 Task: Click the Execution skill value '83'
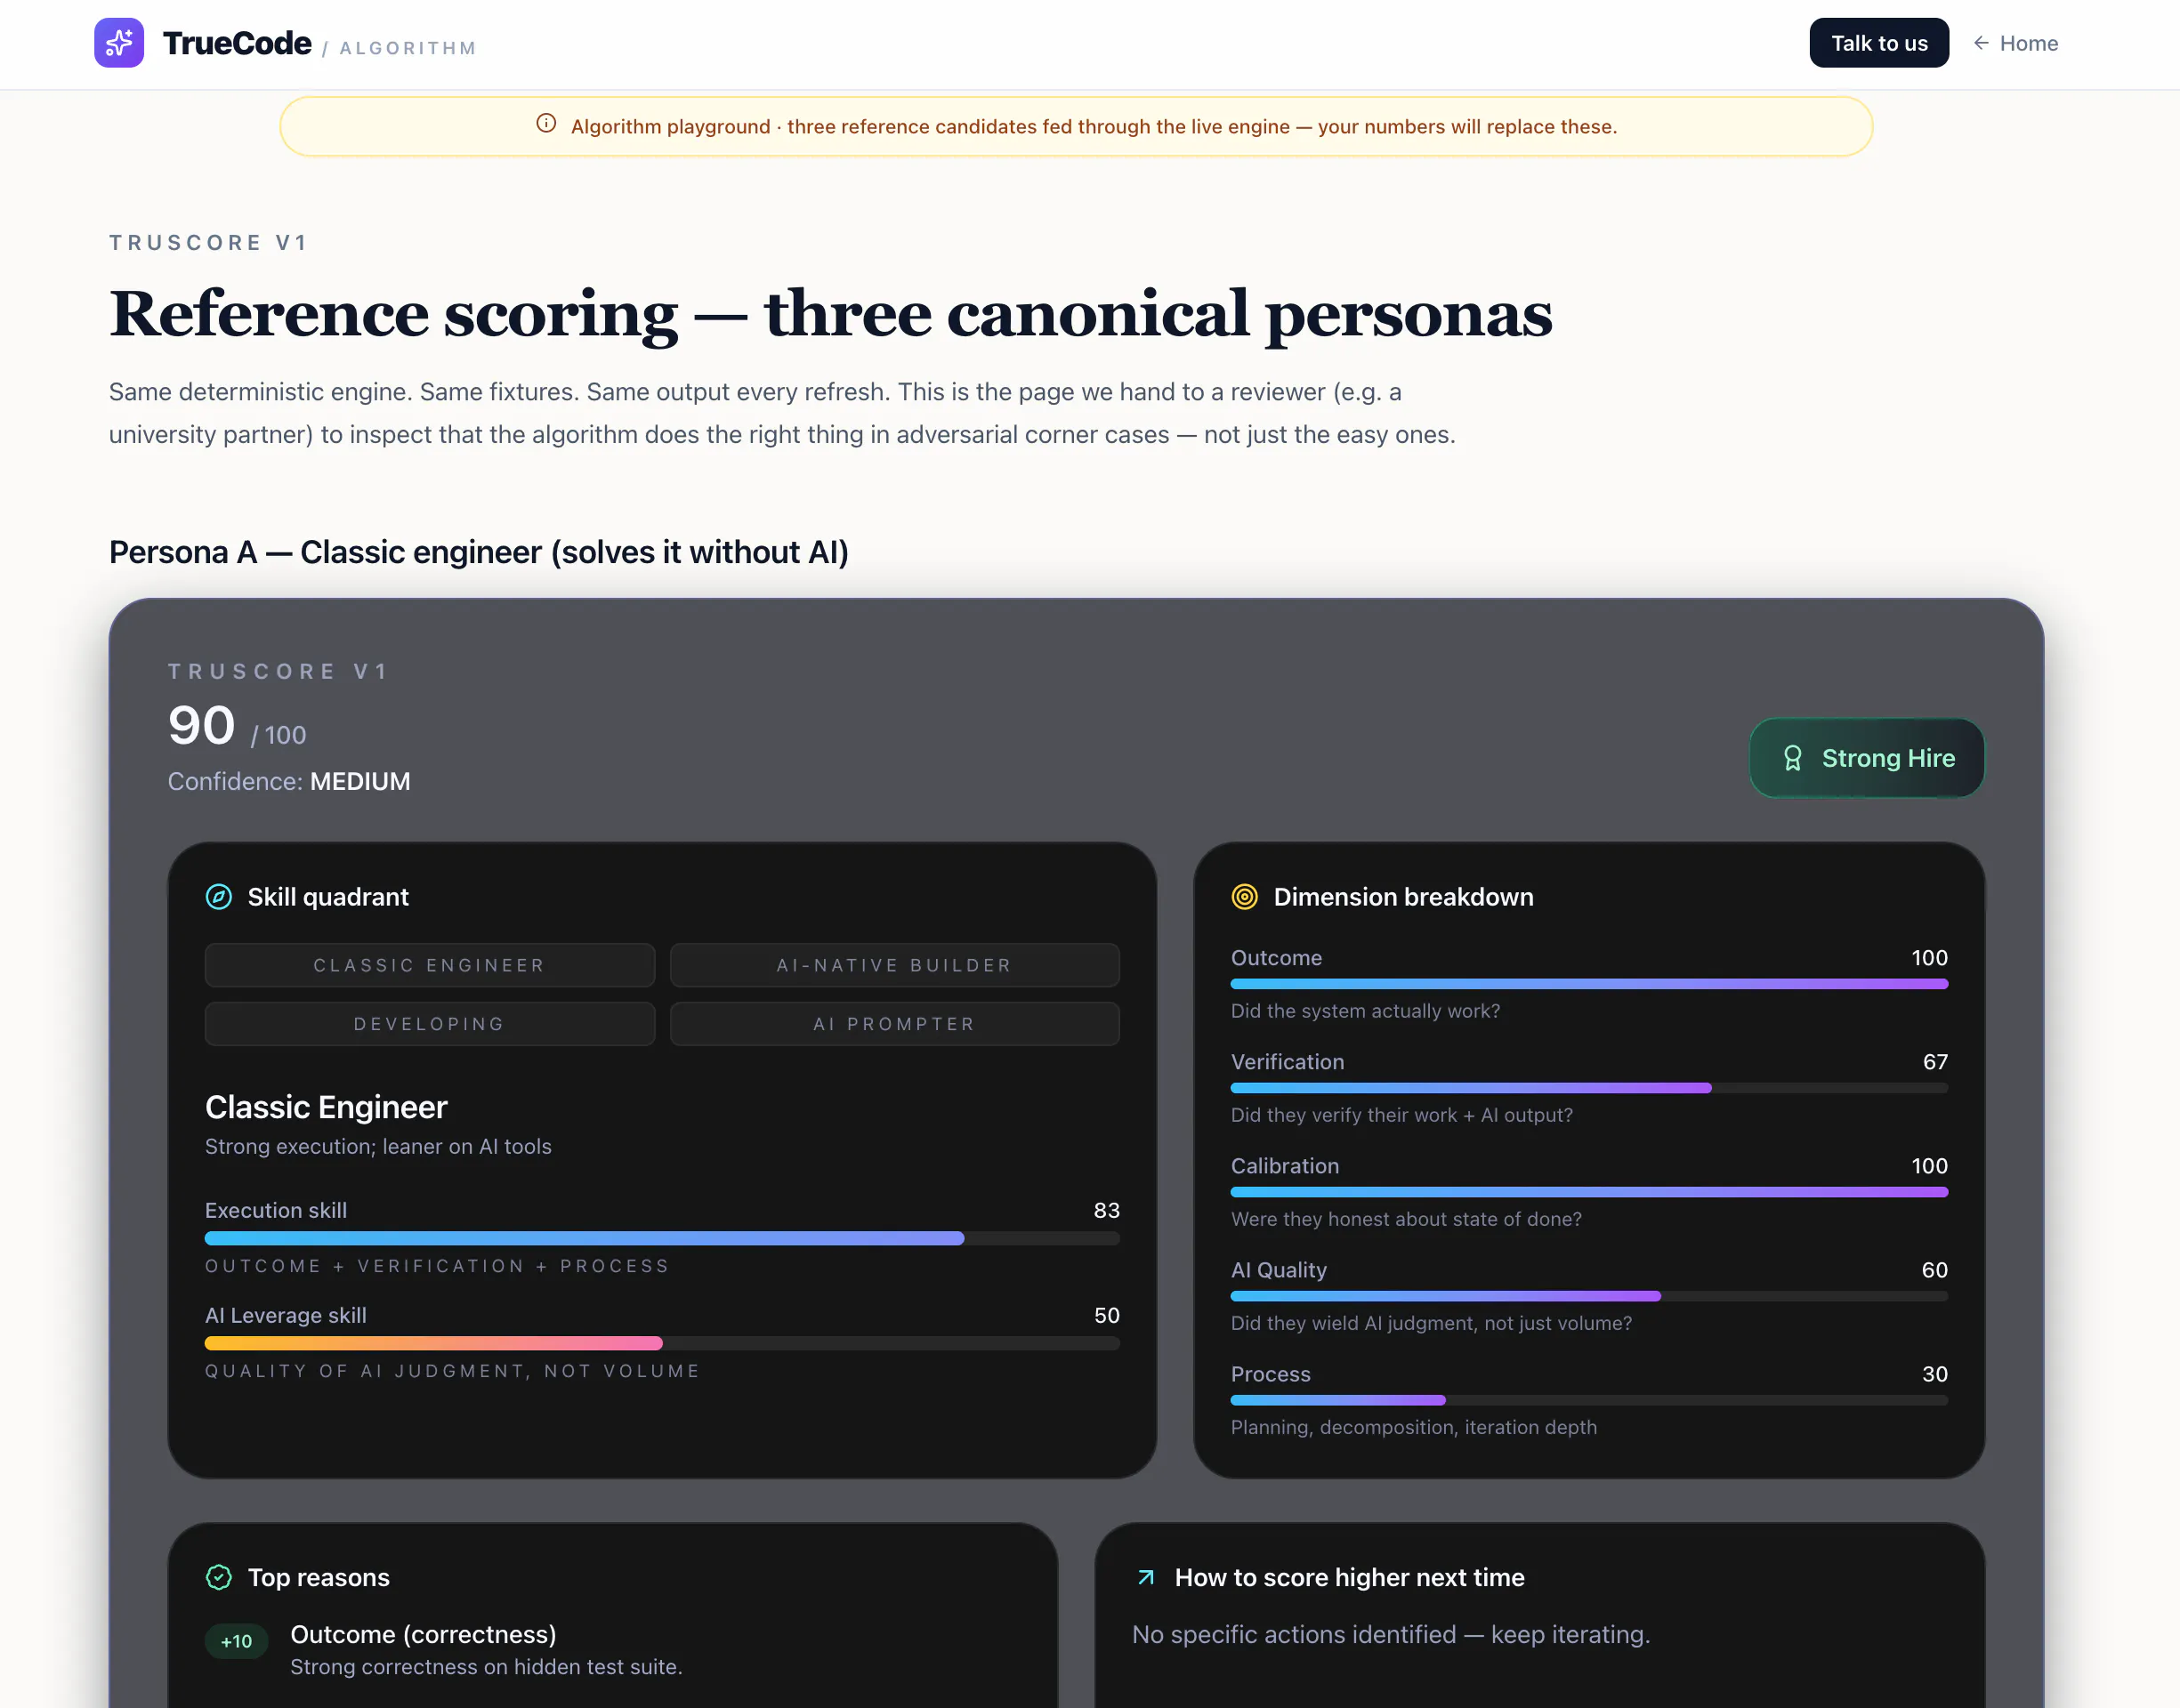[x=1106, y=1210]
